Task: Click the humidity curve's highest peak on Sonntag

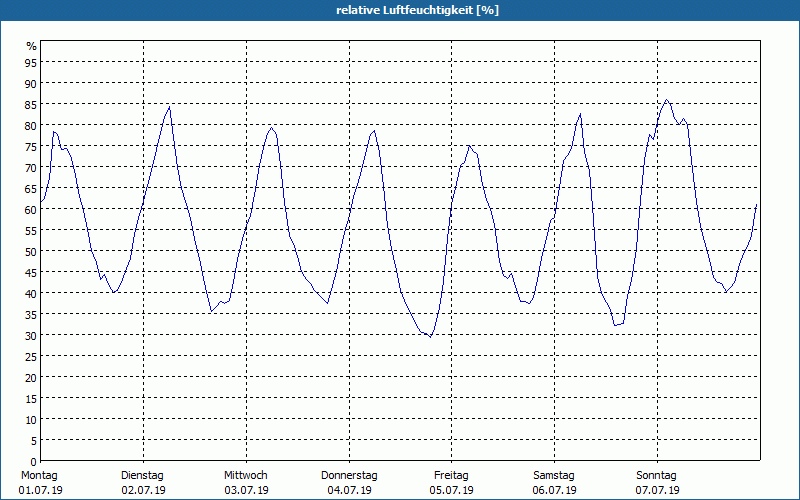Action: tap(666, 100)
